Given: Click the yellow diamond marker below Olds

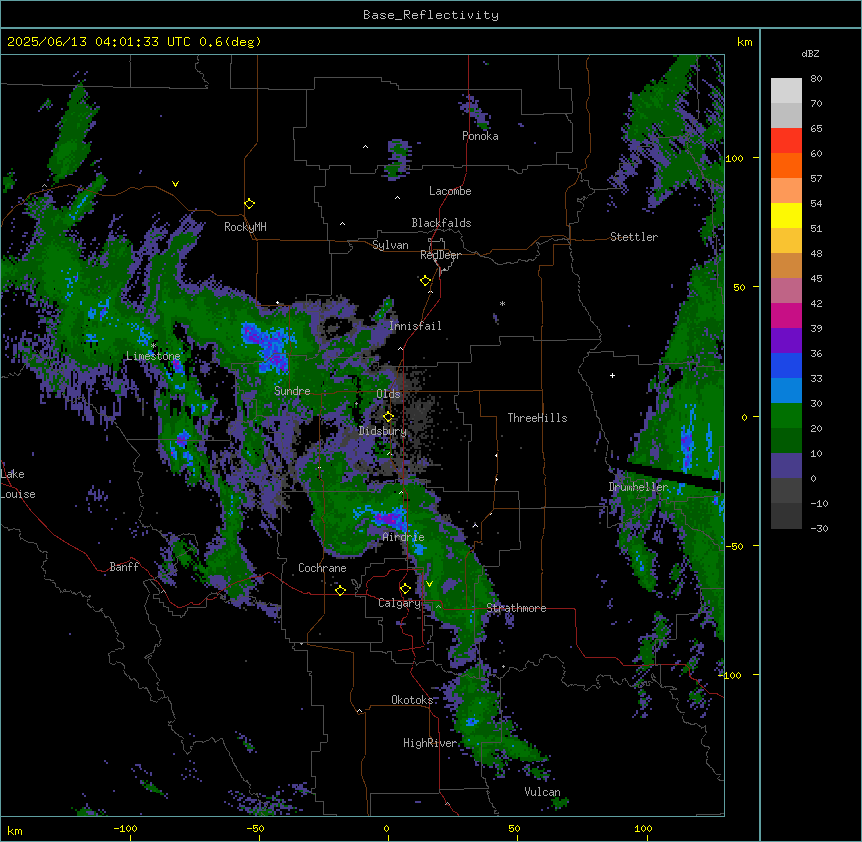Looking at the screenshot, I should tap(389, 417).
